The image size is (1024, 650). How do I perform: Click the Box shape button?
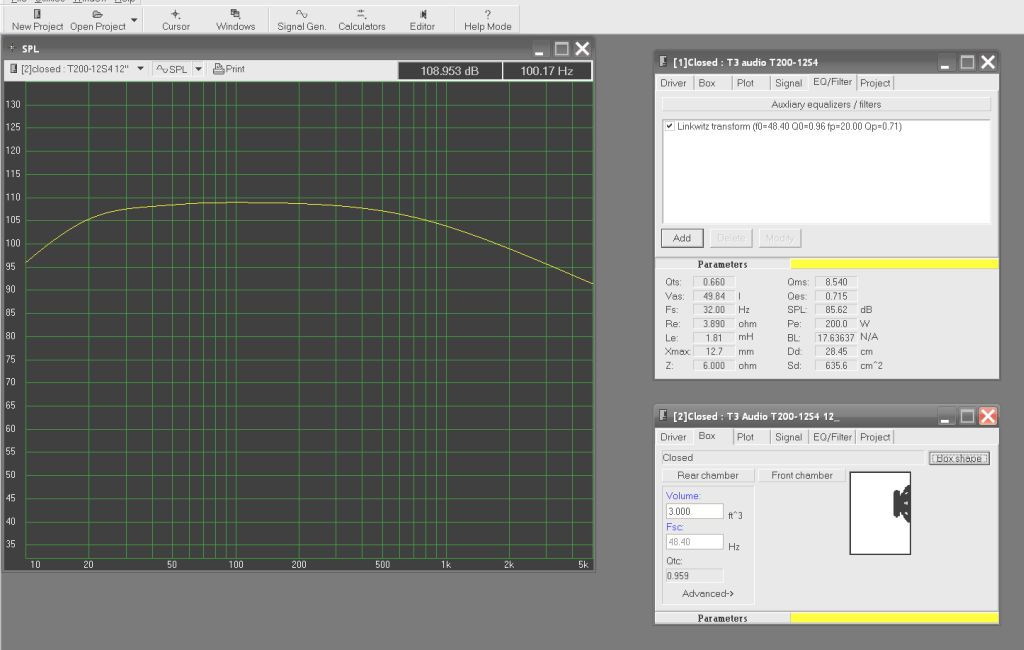(959, 459)
